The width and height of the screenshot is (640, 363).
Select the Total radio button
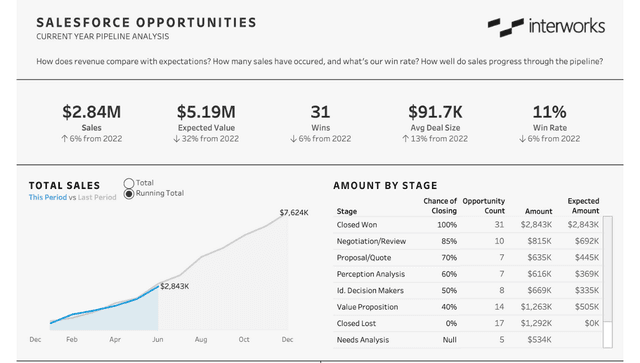coord(129,183)
